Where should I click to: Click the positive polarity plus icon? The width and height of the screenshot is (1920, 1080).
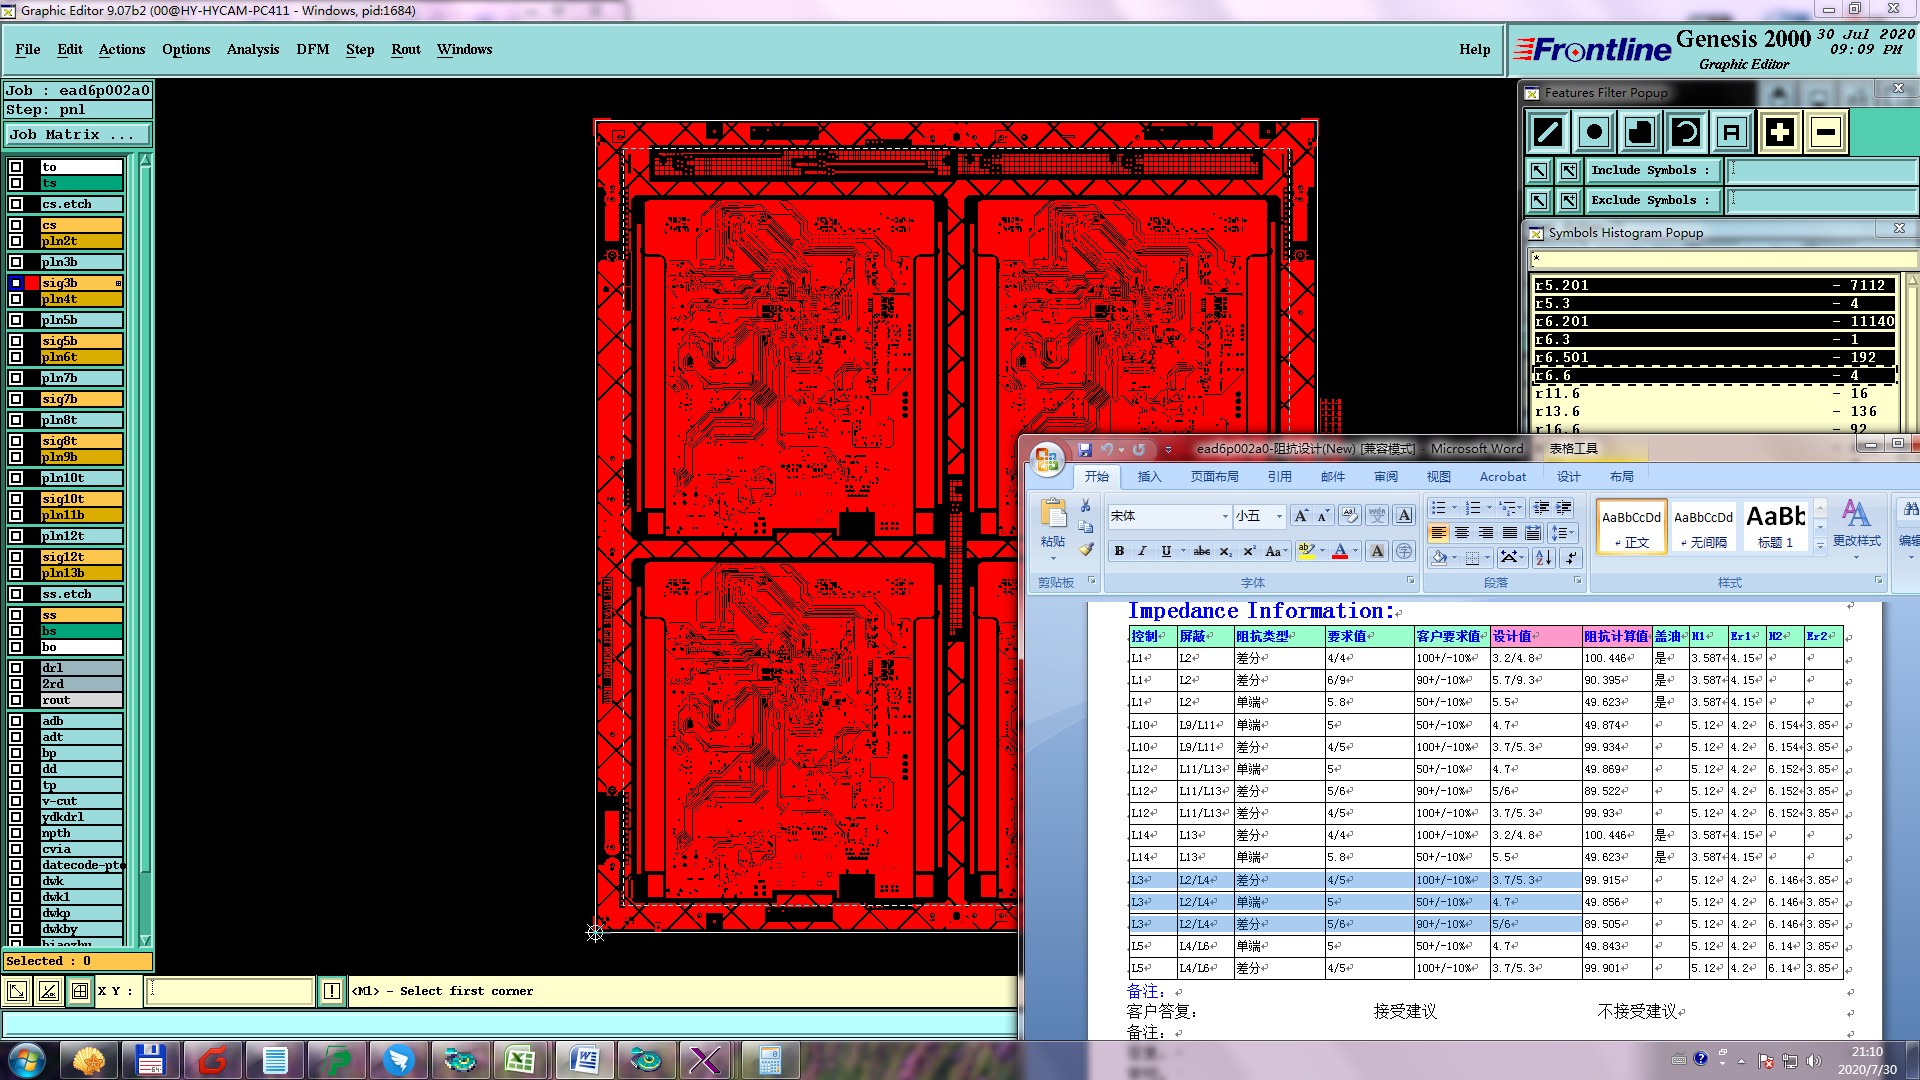(1780, 132)
